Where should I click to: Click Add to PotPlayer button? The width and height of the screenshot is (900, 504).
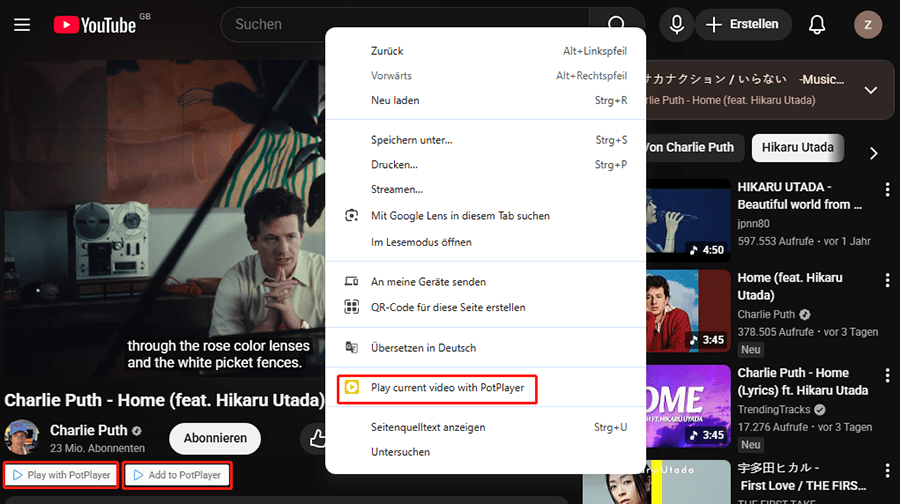[x=177, y=475]
